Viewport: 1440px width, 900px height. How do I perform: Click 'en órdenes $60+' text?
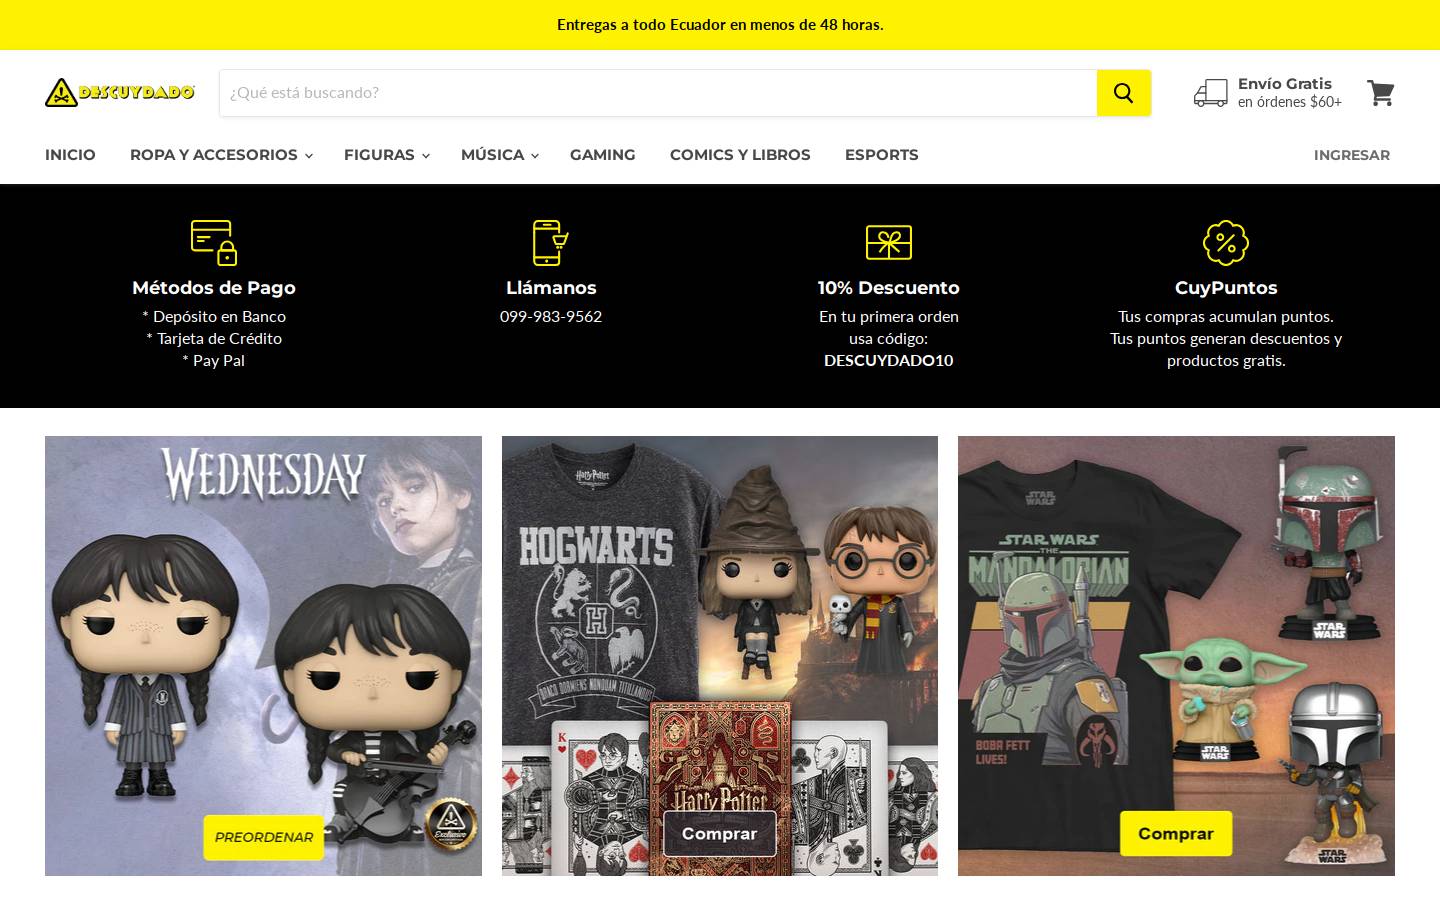[x=1290, y=102]
